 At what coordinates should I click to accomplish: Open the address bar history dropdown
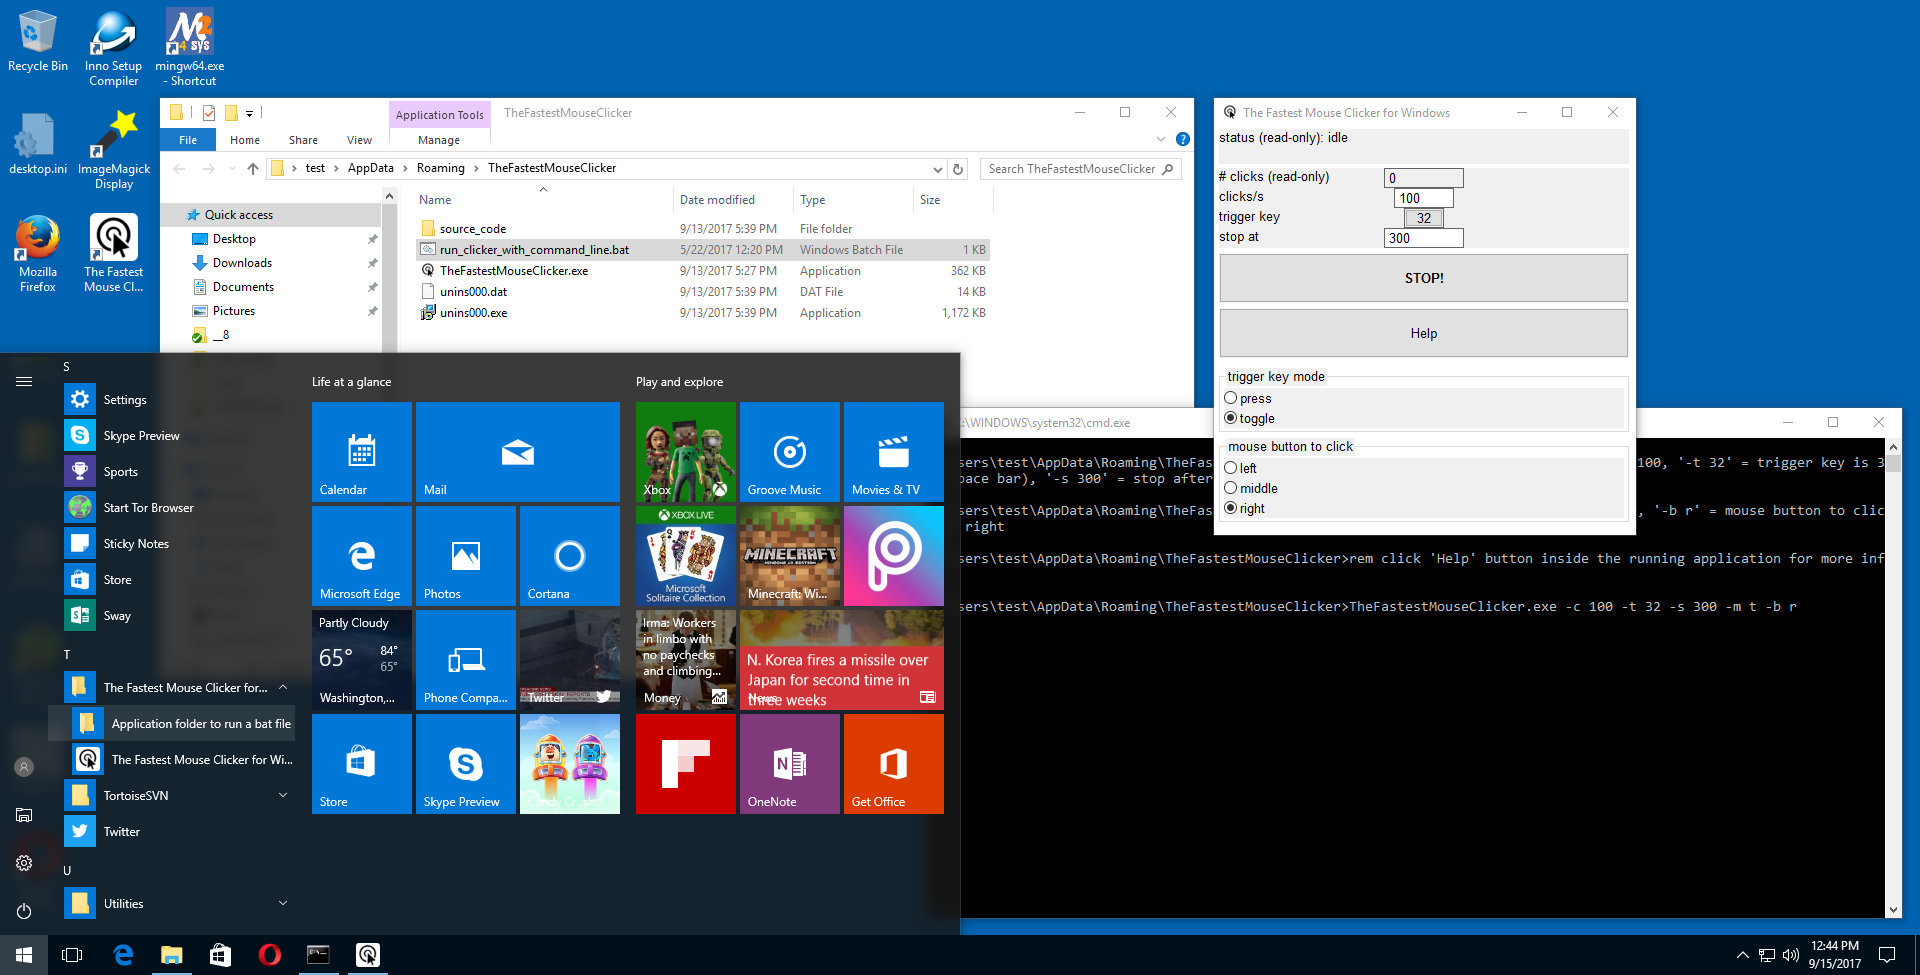pos(937,169)
